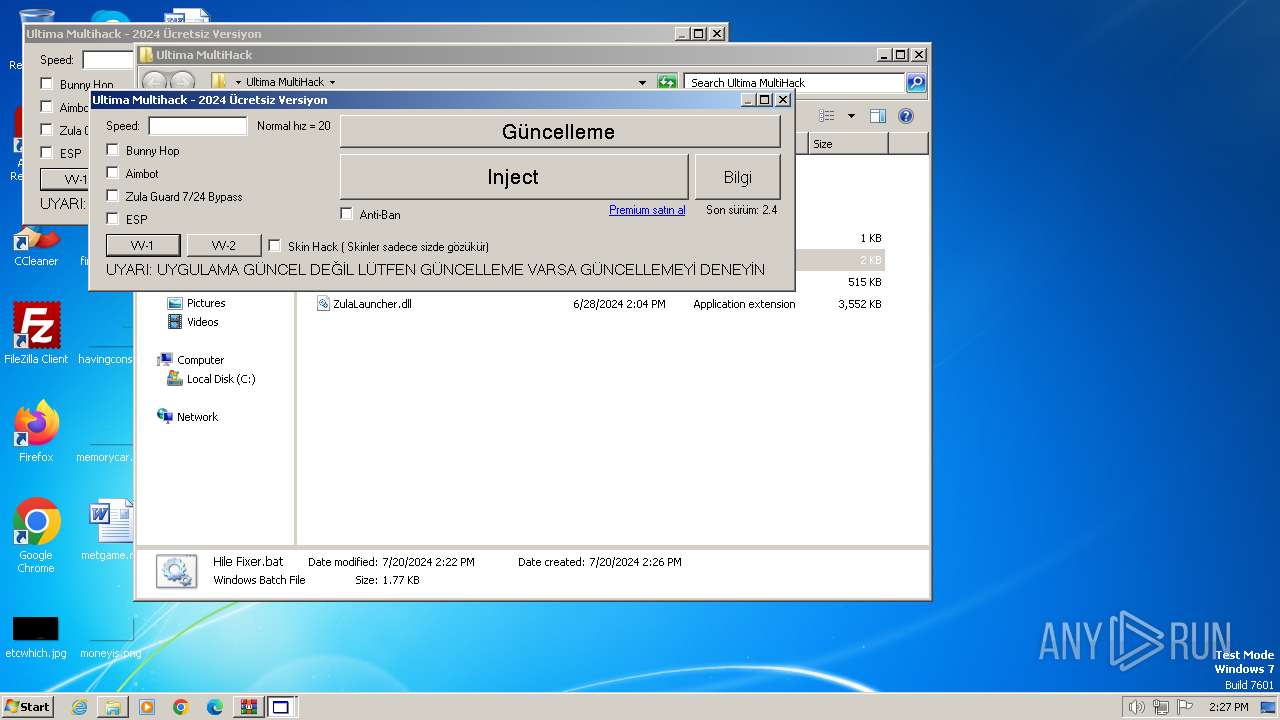1280x720 pixels.
Task: Click the W-1 button in the background window
Action: point(64,180)
